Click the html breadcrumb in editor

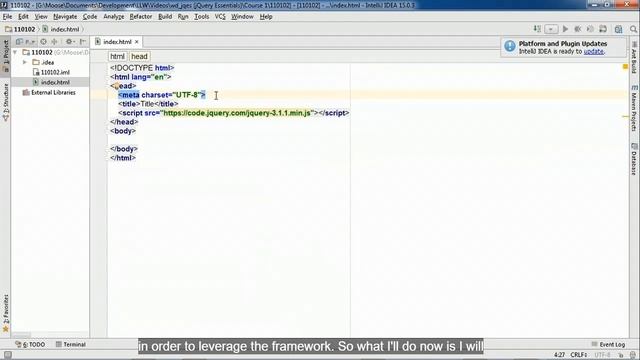pos(117,56)
